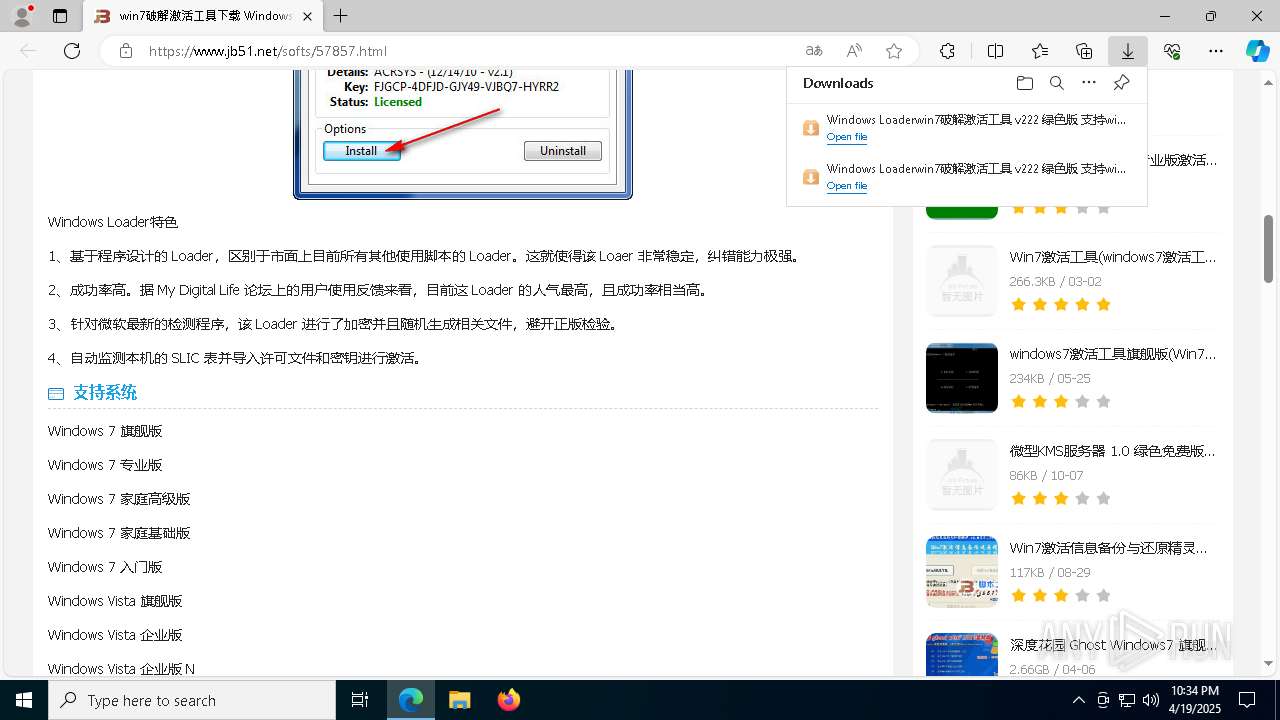1280x720 pixels.
Task: Show hidden system tray icons
Action: tap(1078, 700)
